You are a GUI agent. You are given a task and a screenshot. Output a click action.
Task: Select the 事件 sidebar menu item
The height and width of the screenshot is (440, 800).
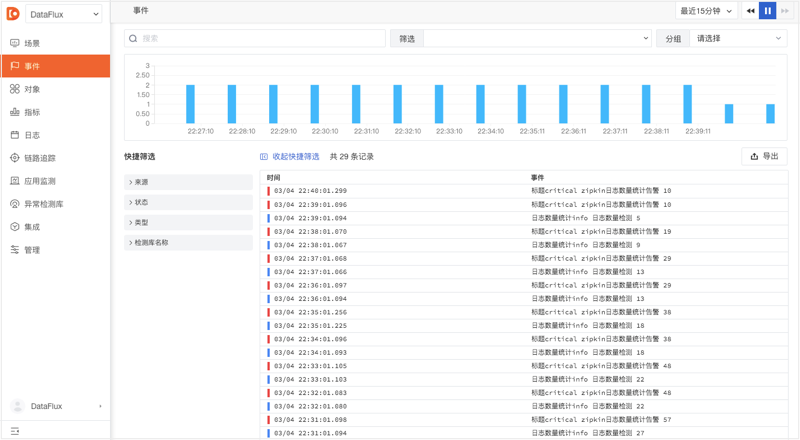tap(55, 66)
